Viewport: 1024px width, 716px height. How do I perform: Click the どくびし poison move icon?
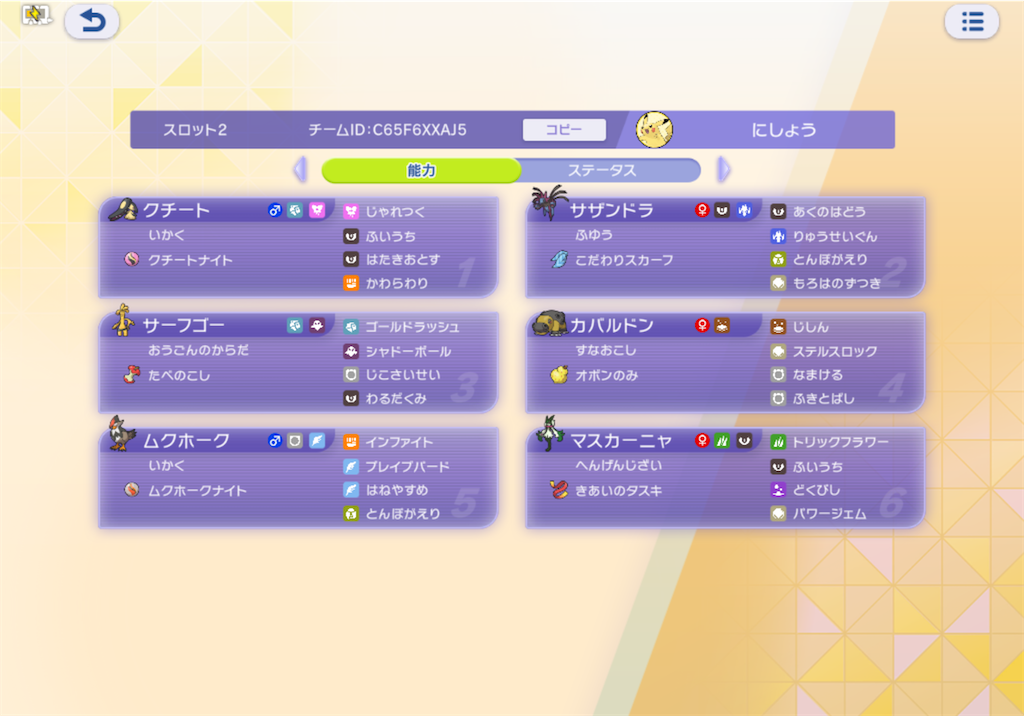[778, 490]
